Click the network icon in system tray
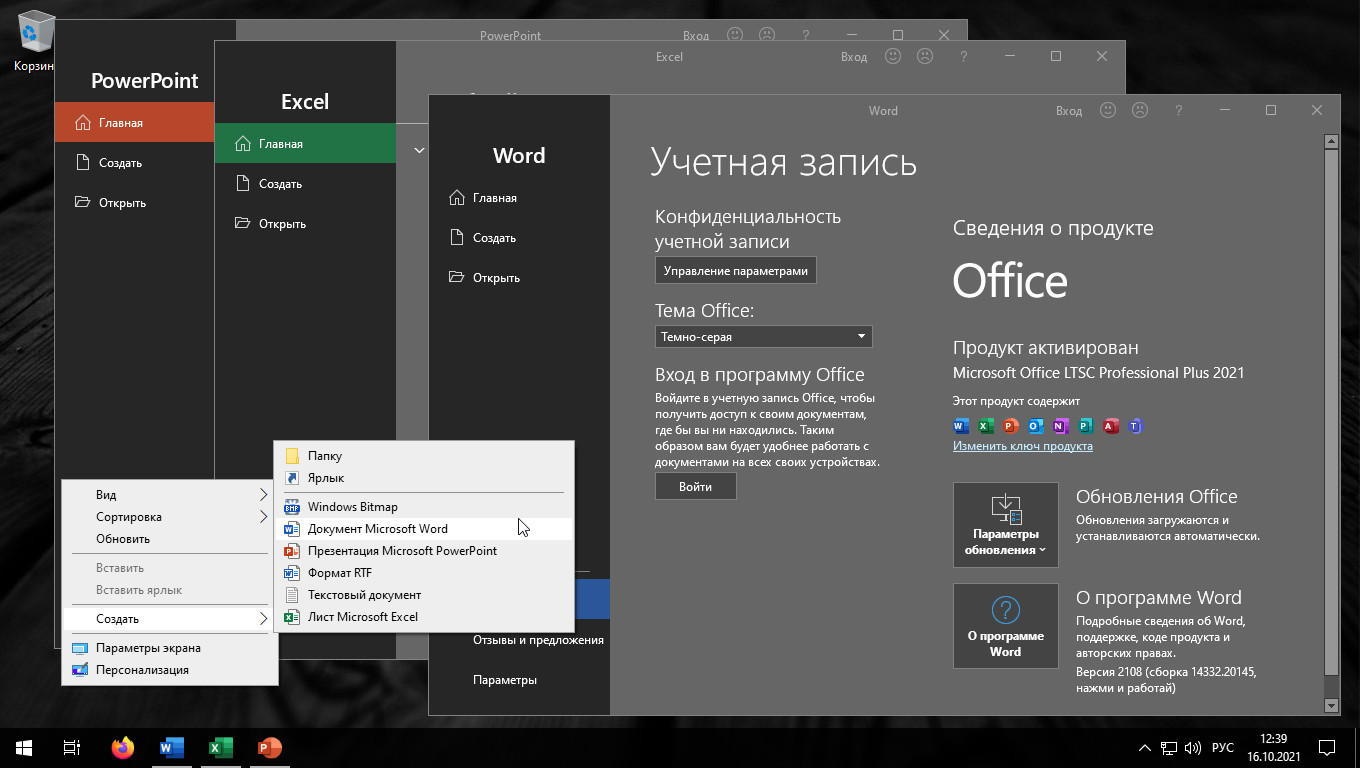Screen dimensions: 1360x768 (x=1169, y=748)
